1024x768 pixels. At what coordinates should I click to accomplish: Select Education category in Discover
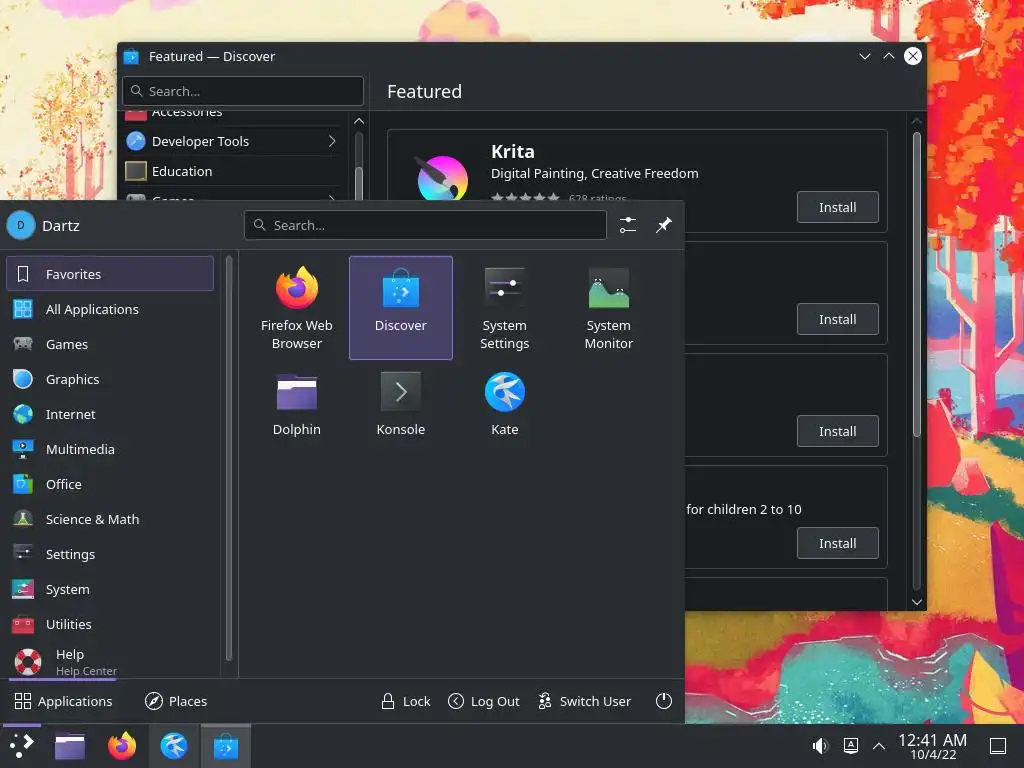point(232,171)
